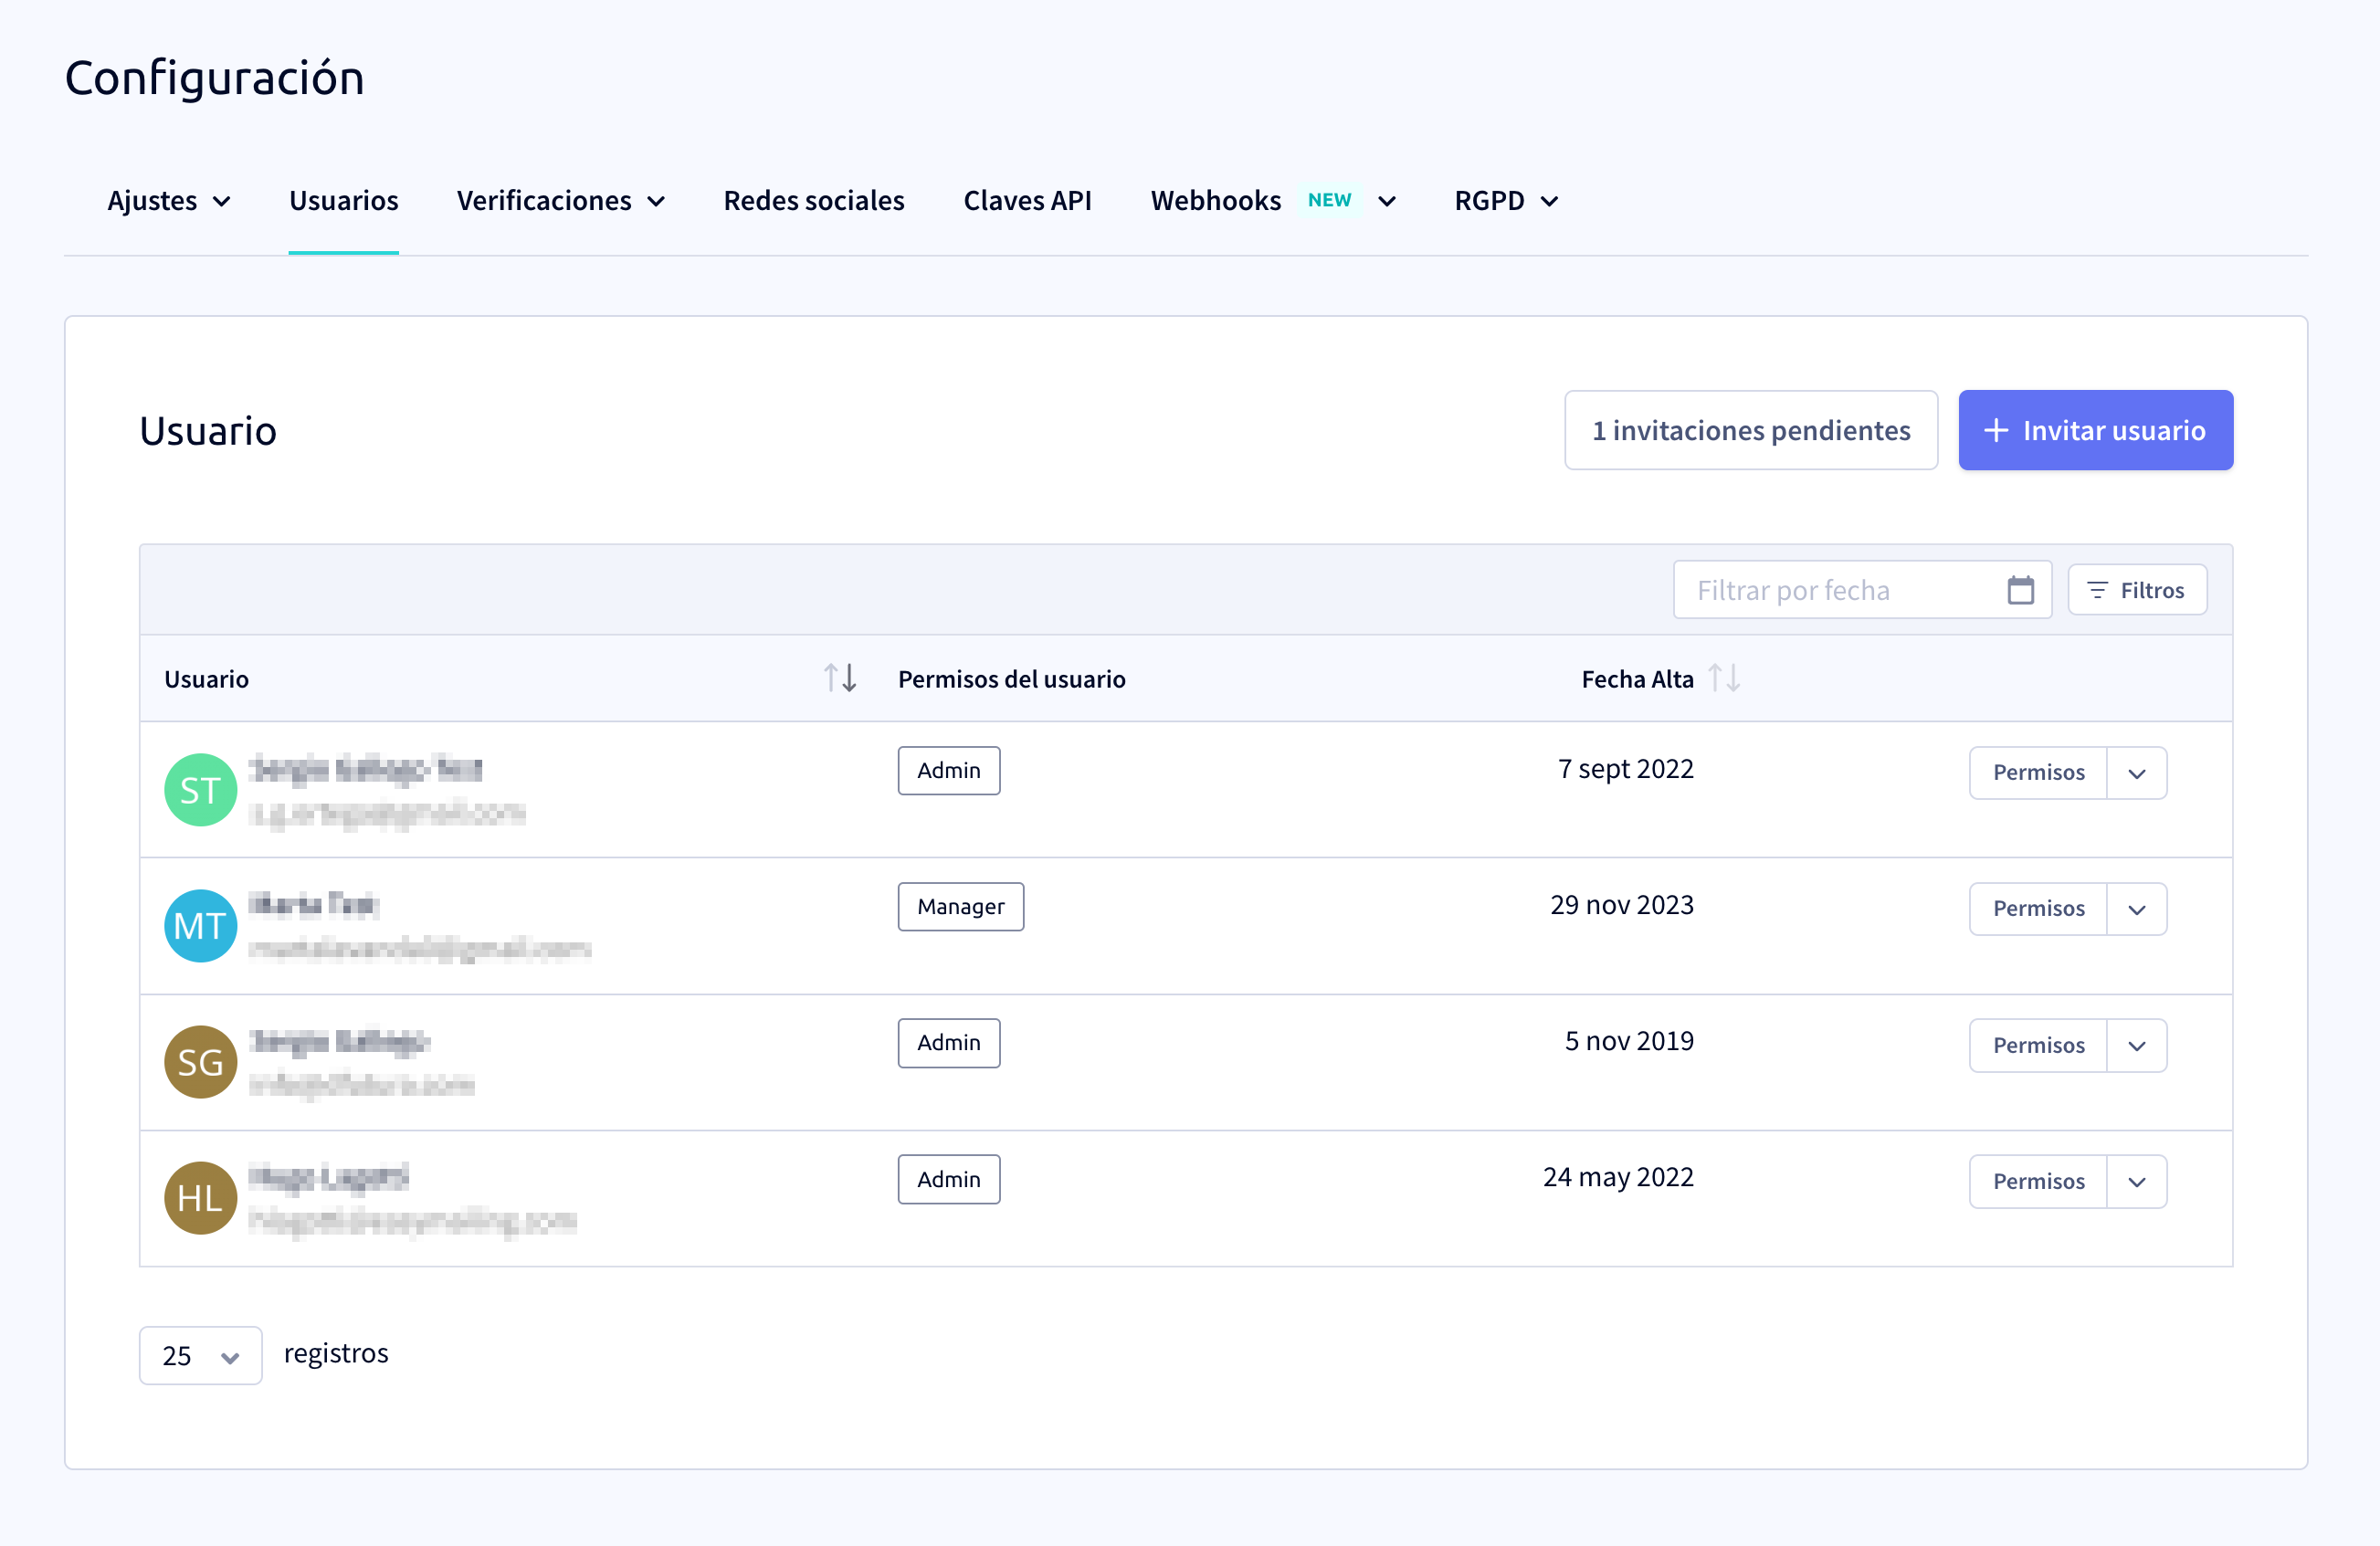Open Permisos for the ST user
Screen dimensions: 2380x1546
point(2038,773)
